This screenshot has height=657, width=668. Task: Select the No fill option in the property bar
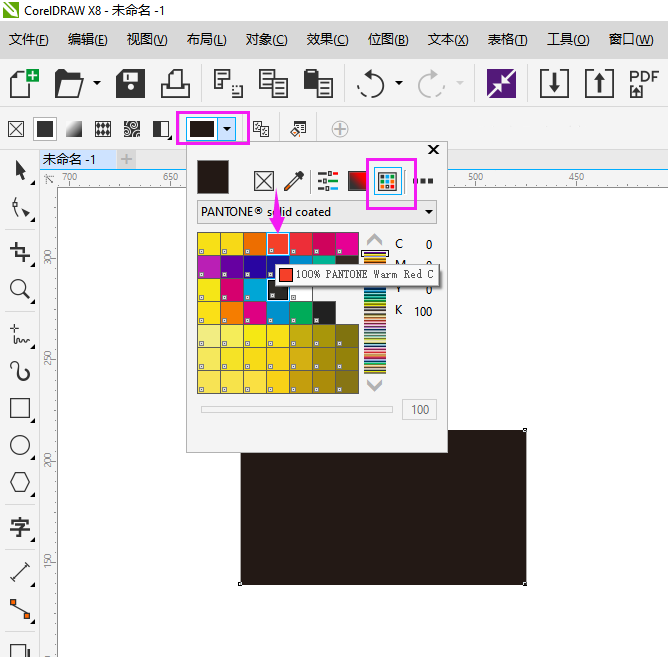(x=16, y=129)
